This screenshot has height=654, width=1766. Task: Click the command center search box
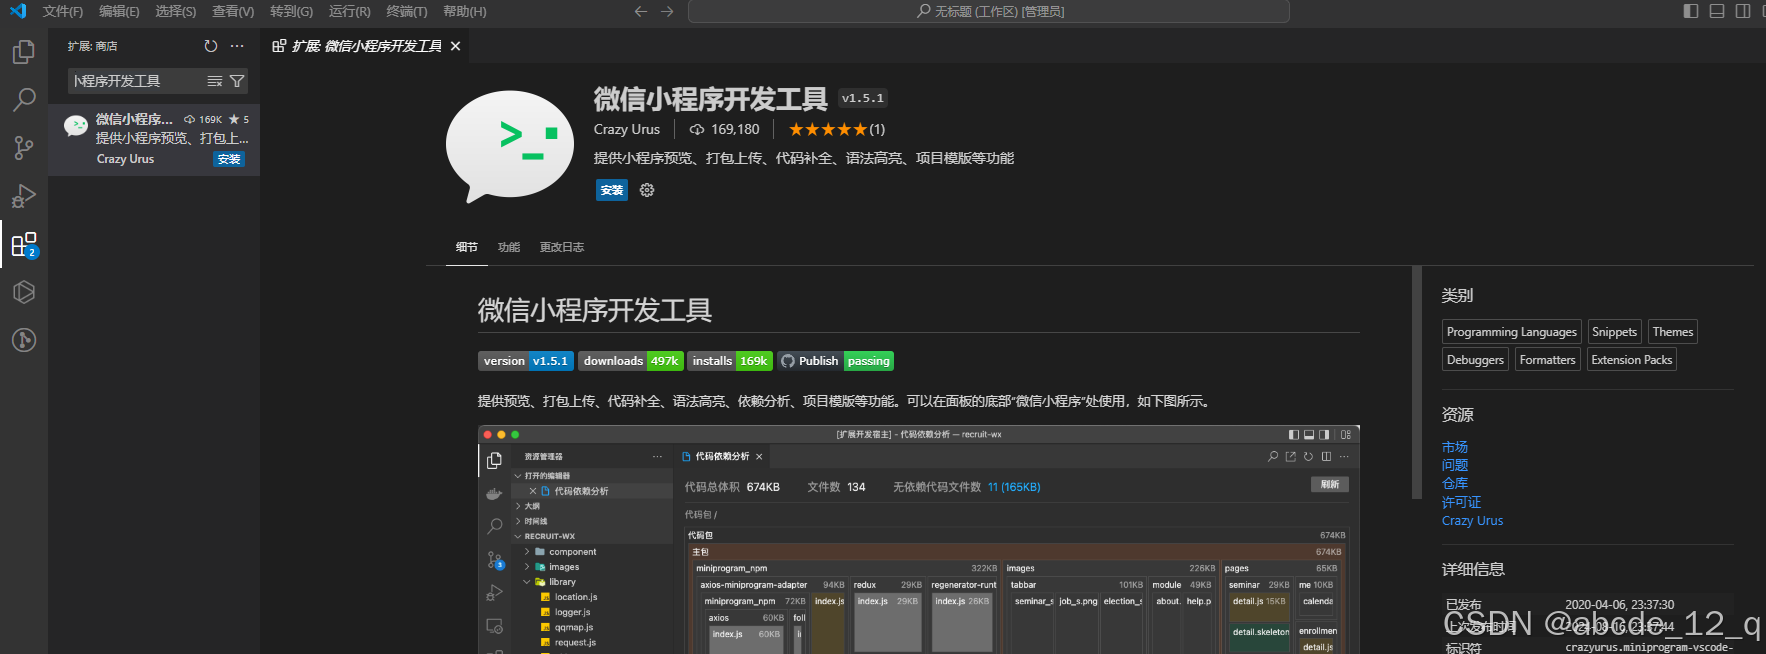(x=989, y=11)
